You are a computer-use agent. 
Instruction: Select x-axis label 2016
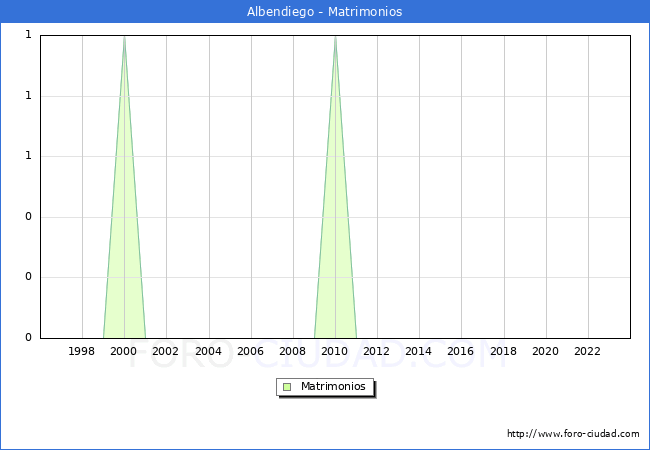pyautogui.click(x=461, y=351)
